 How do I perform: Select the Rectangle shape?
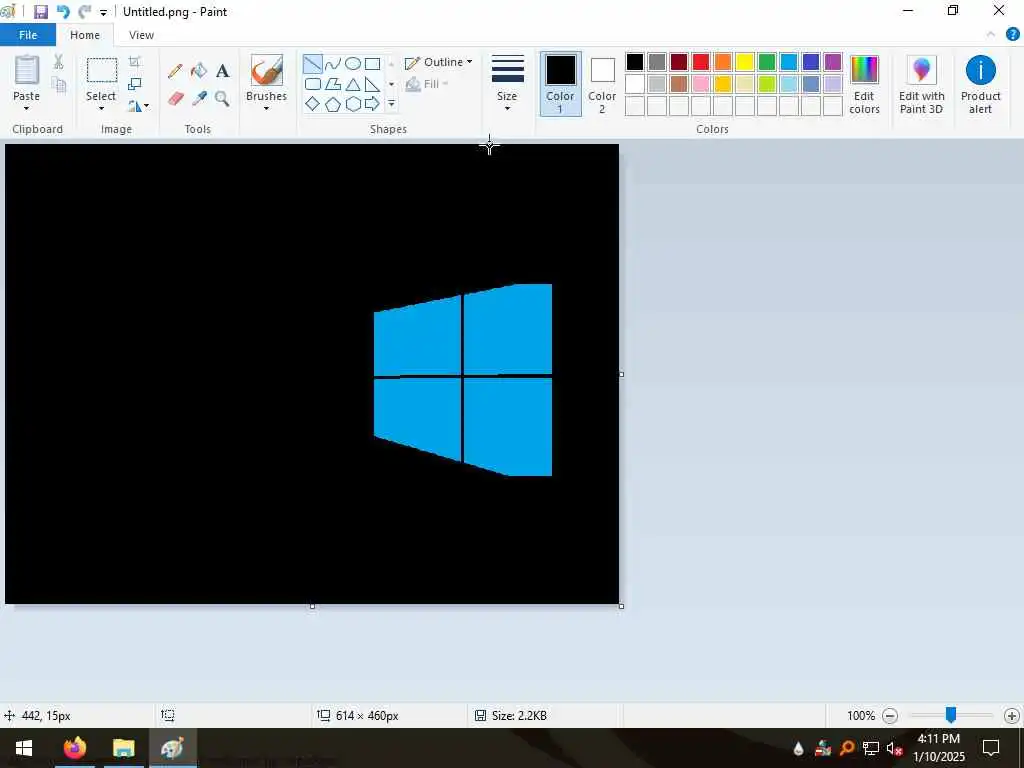pos(373,63)
